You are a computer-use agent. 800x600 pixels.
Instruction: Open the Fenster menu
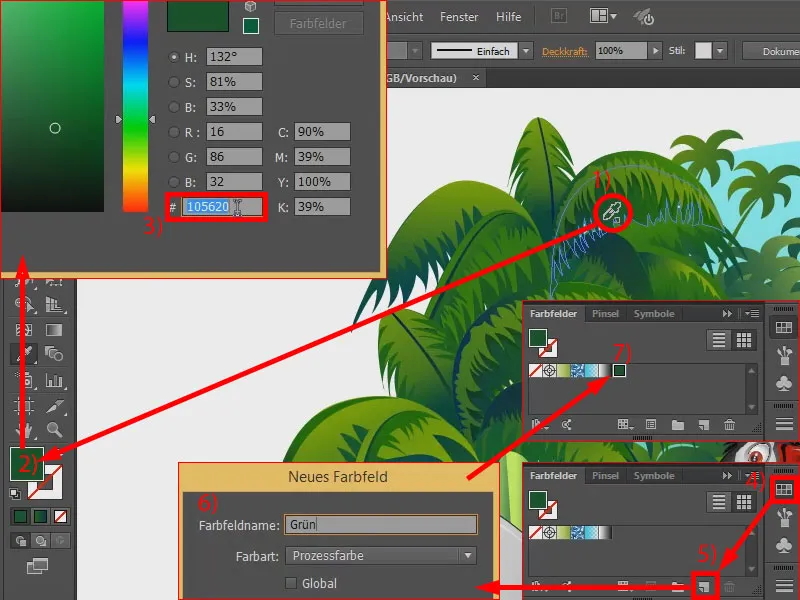pos(459,17)
